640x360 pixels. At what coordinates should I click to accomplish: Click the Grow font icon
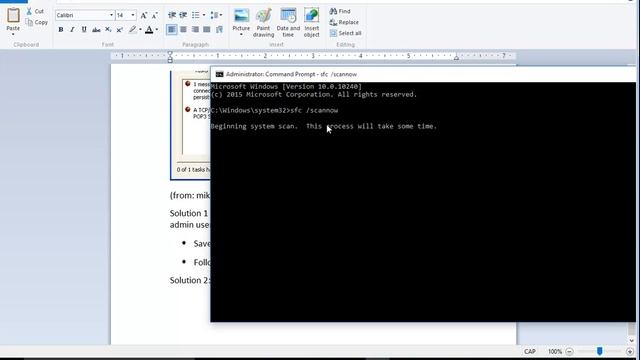pos(144,16)
